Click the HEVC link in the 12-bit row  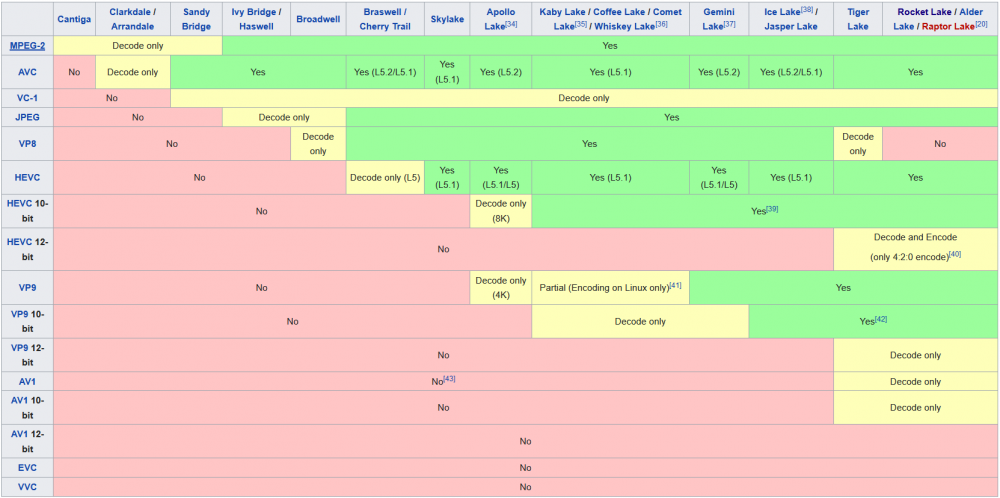coord(19,242)
